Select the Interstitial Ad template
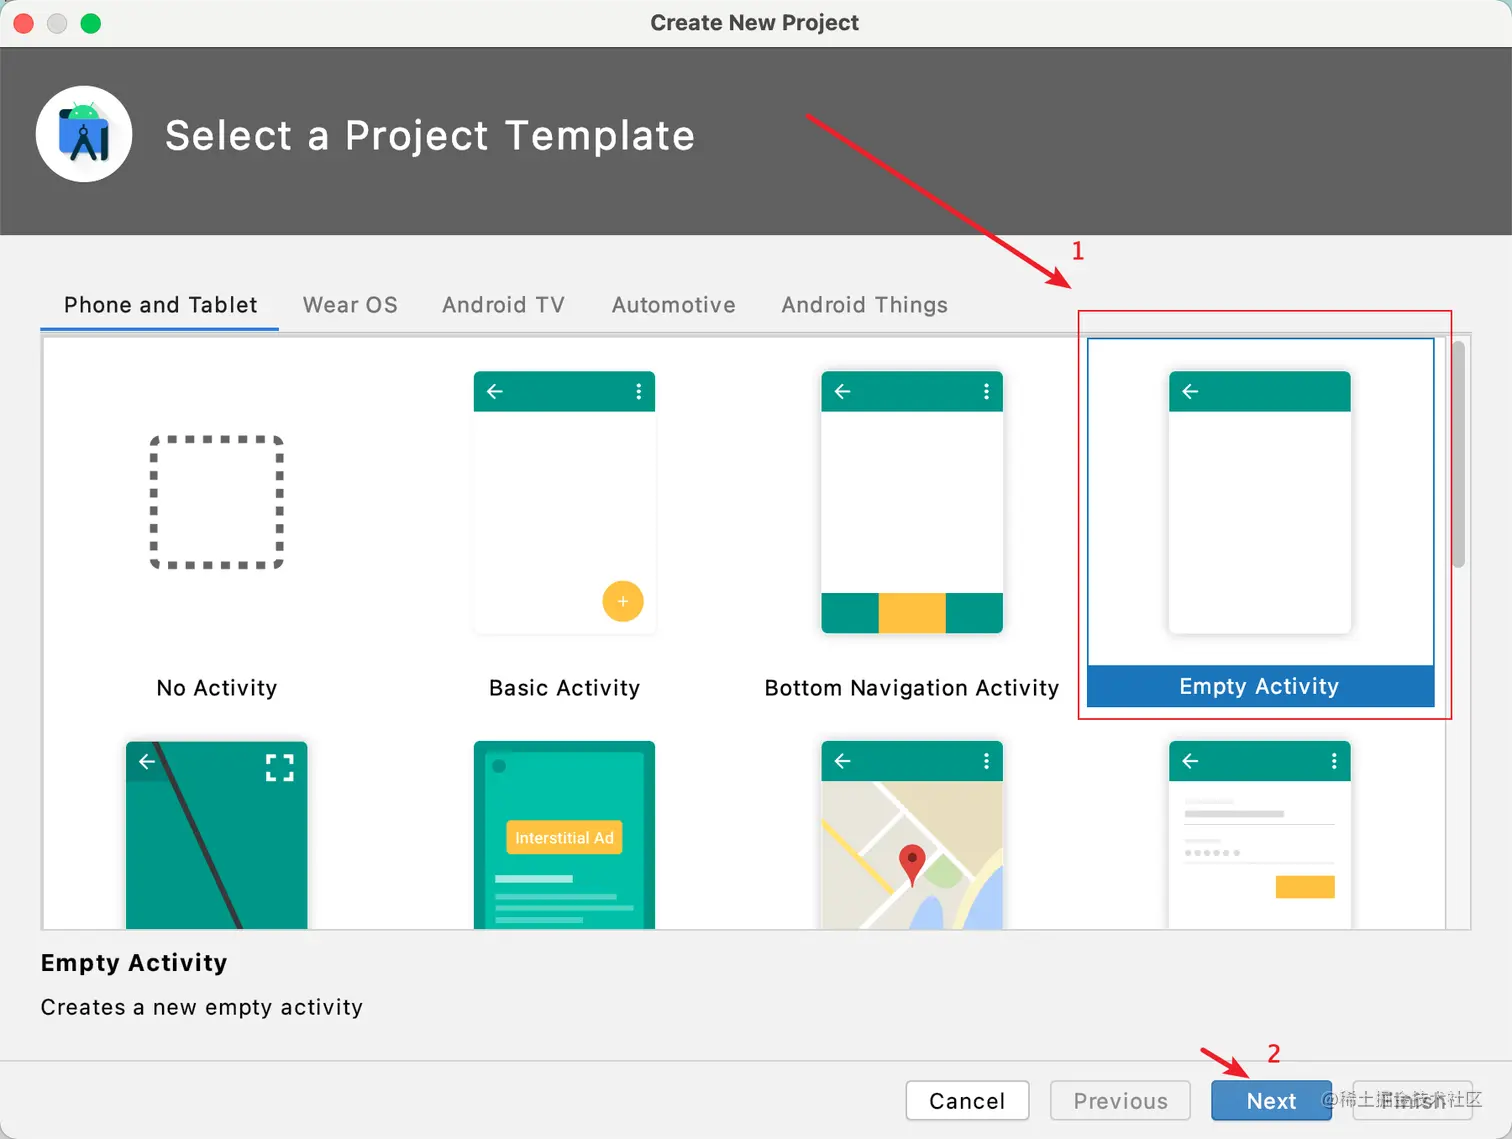1512x1139 pixels. pyautogui.click(x=564, y=835)
